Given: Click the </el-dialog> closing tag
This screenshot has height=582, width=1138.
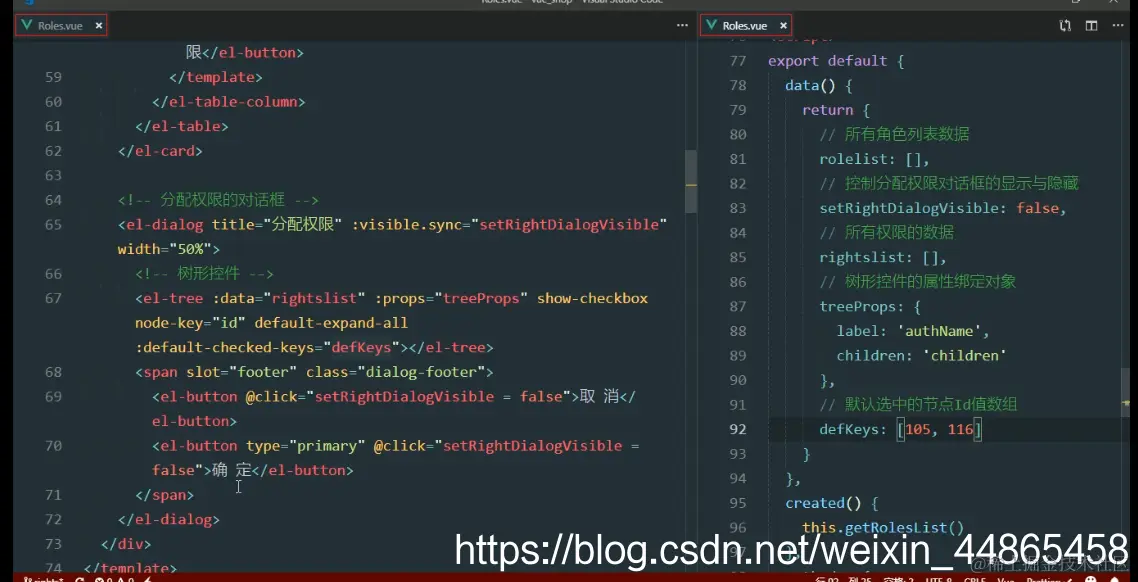Looking at the screenshot, I should coord(168,520).
